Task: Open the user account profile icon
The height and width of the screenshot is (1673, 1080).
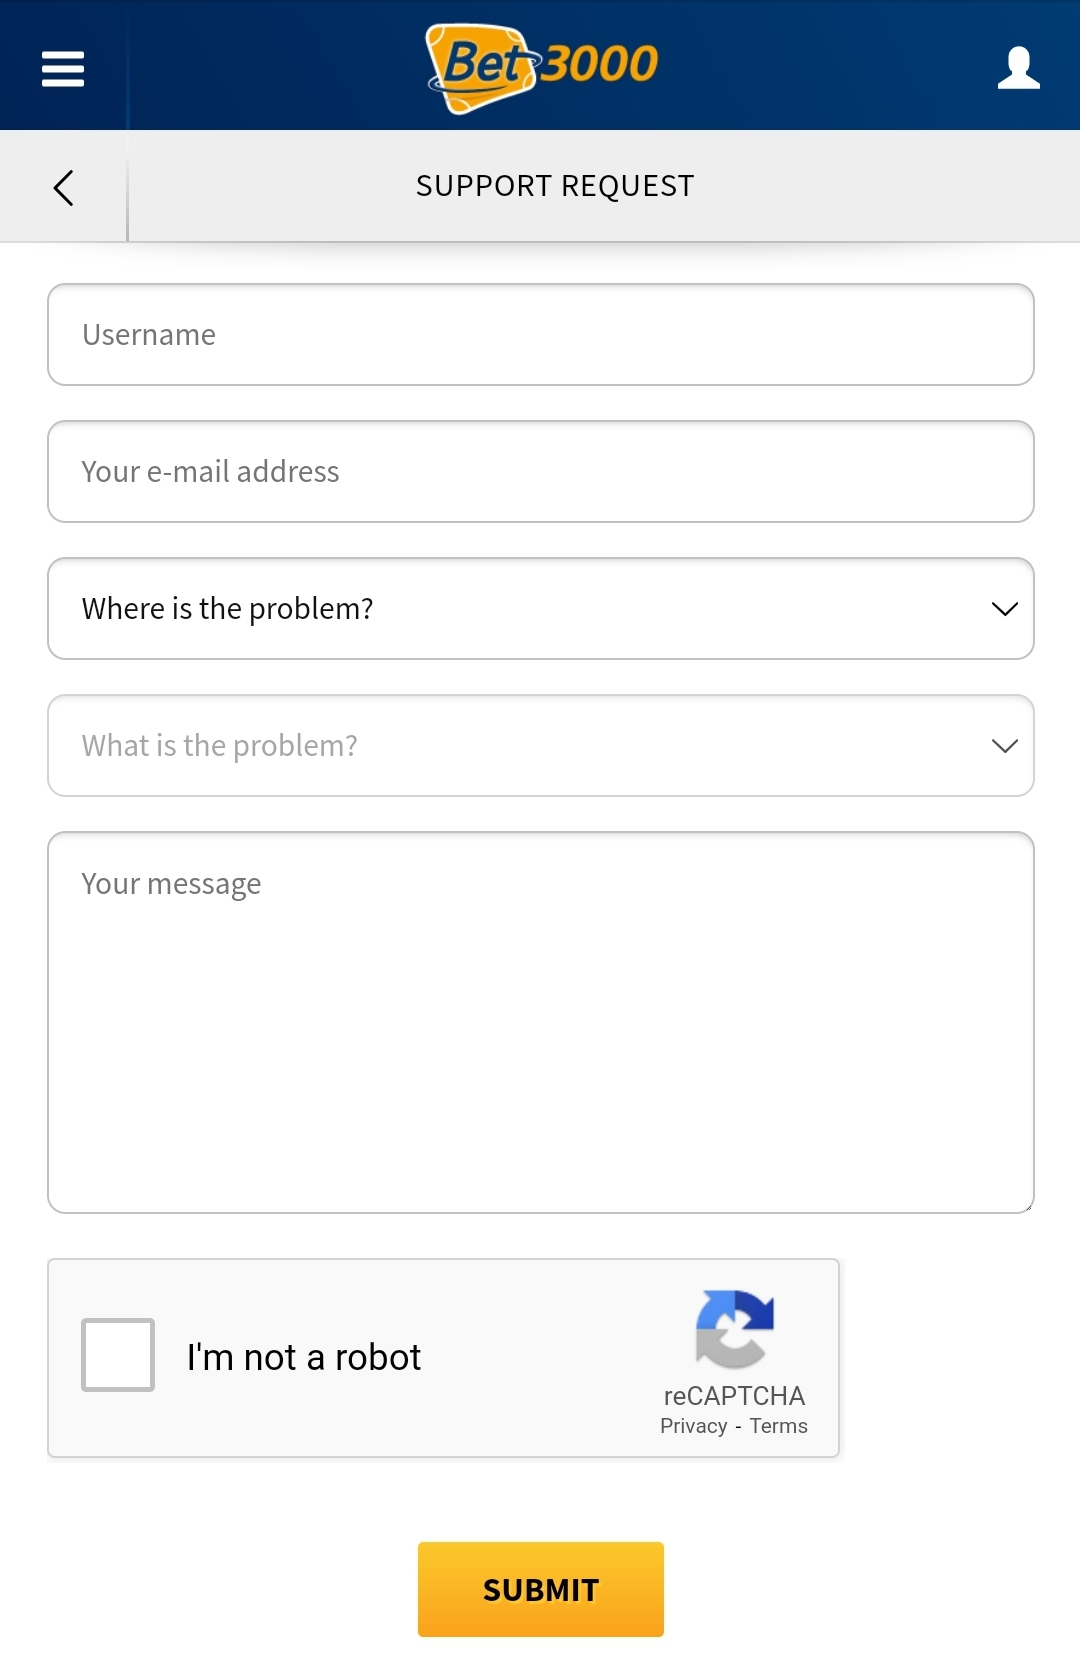Action: (x=1018, y=68)
